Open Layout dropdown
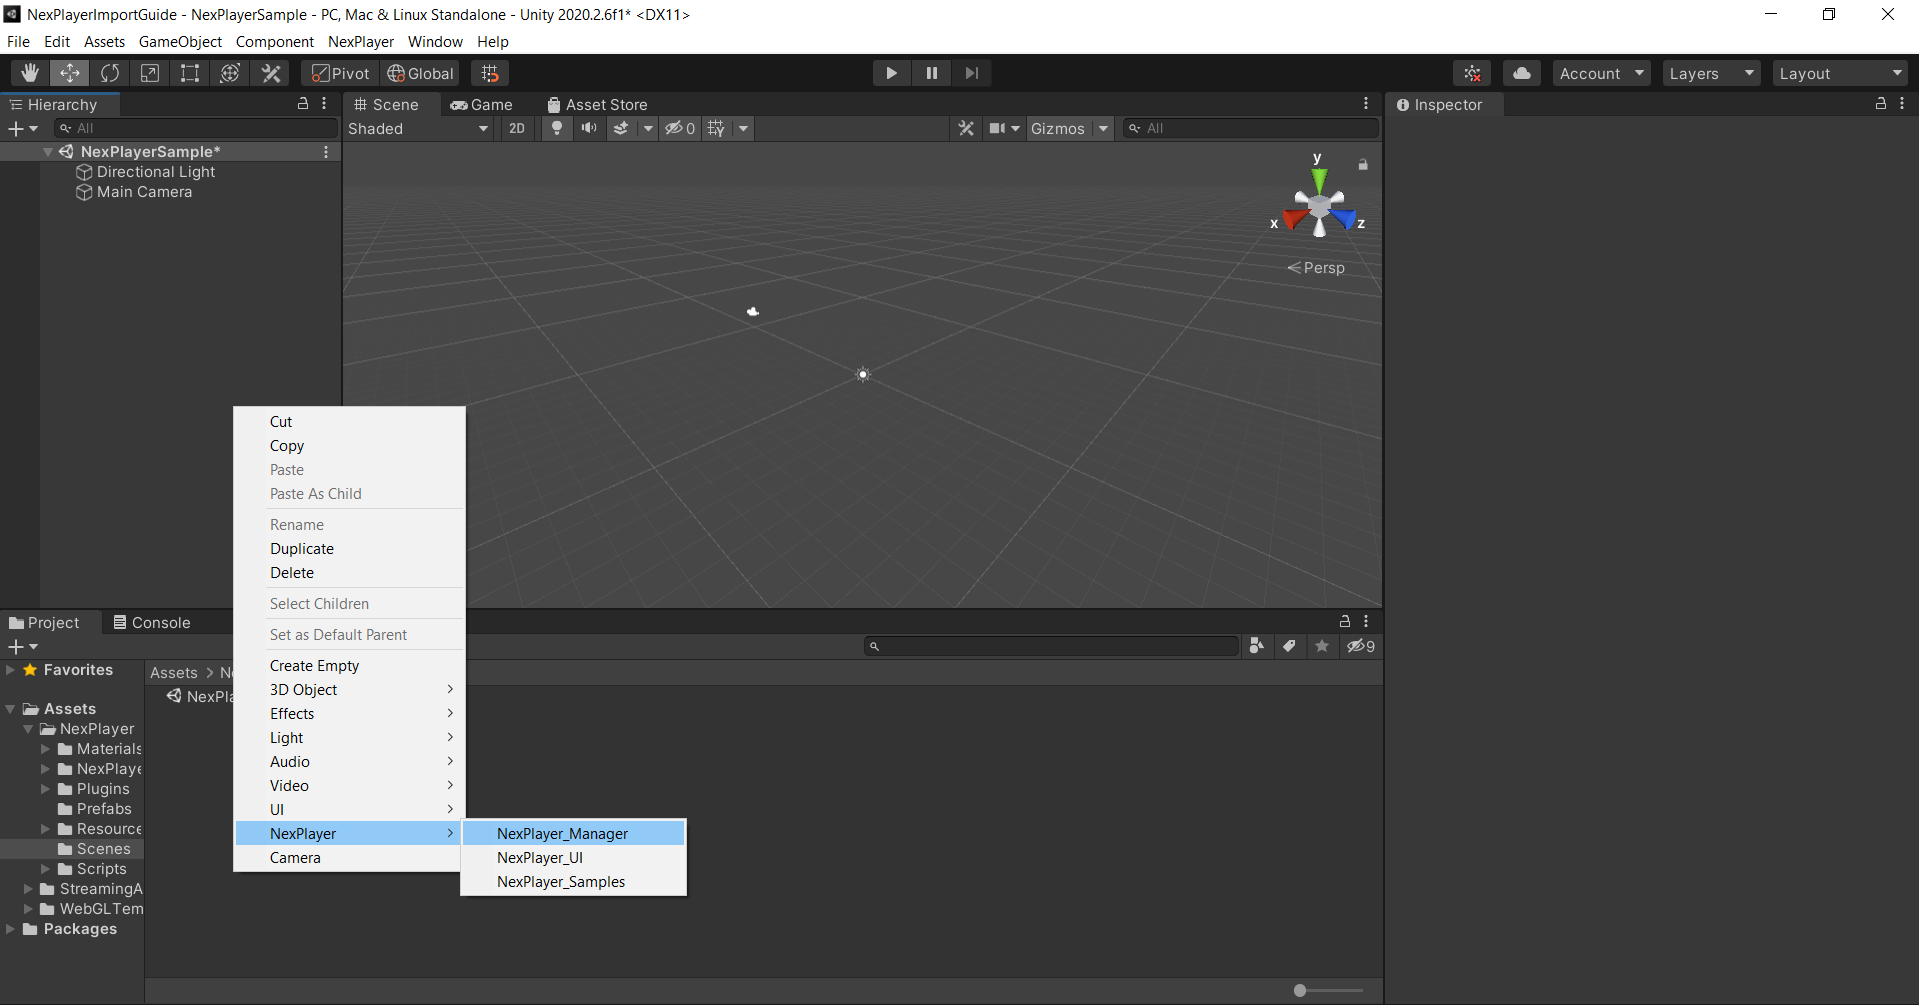Image resolution: width=1919 pixels, height=1005 pixels. point(1840,73)
